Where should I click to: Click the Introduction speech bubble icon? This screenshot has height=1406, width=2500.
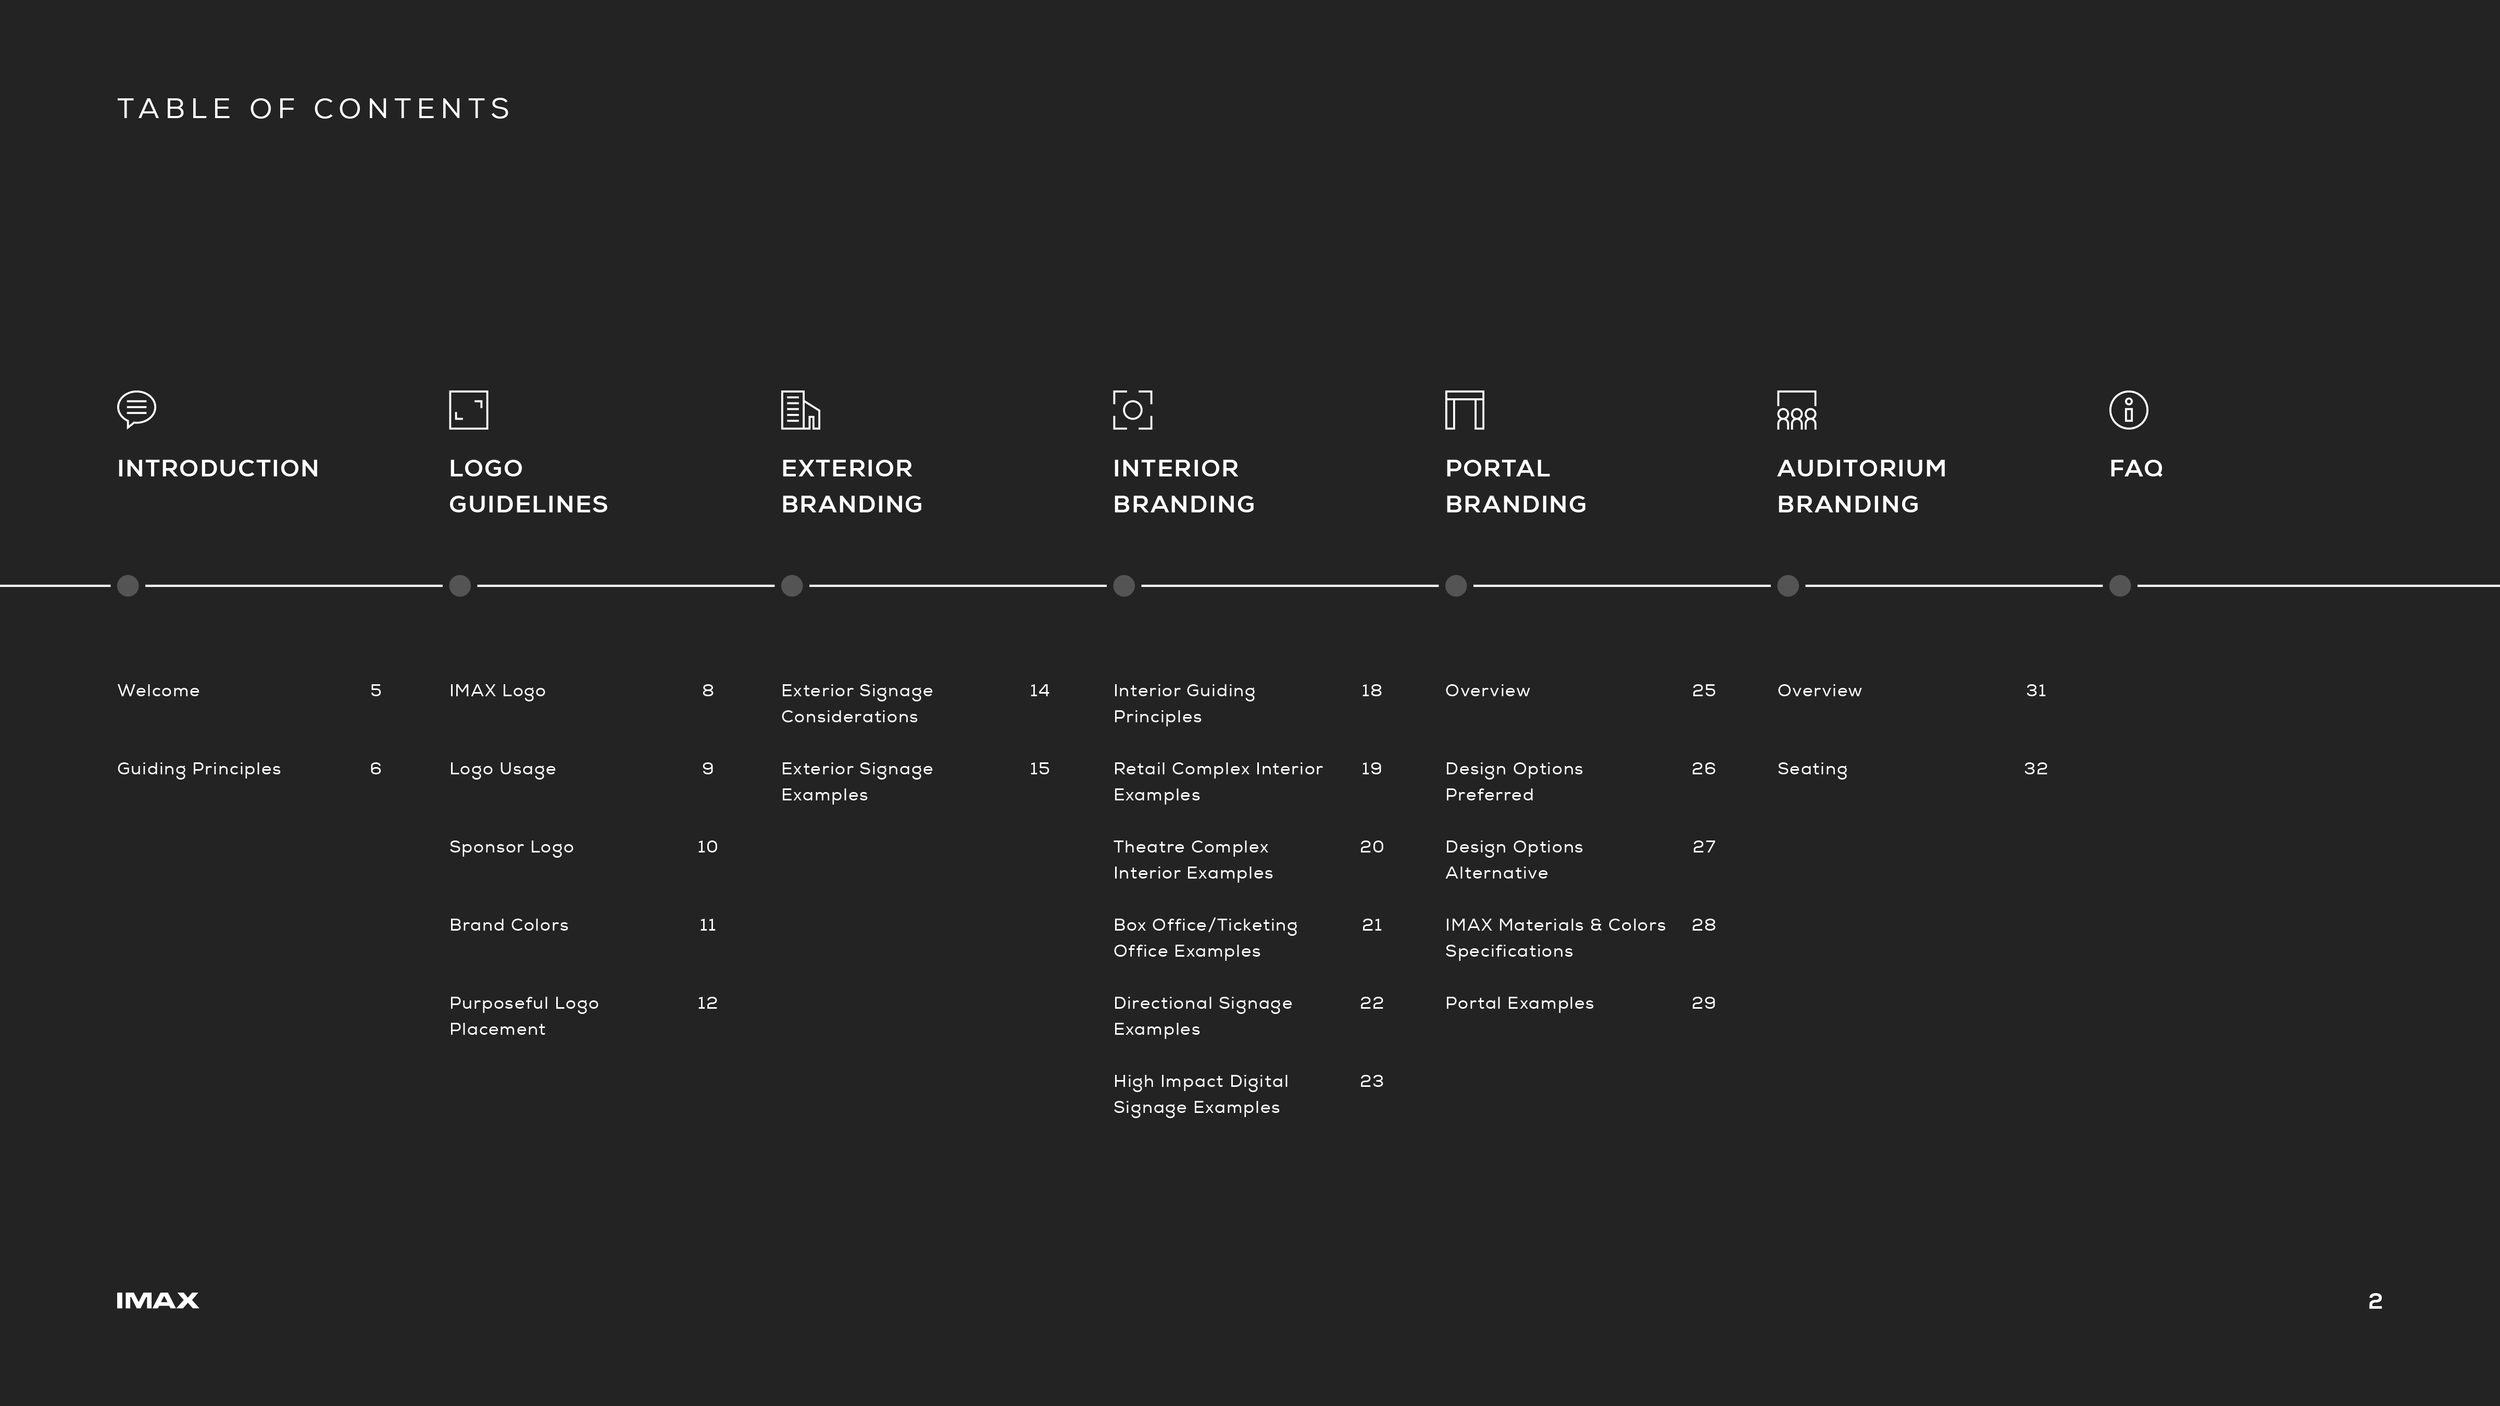pos(137,409)
